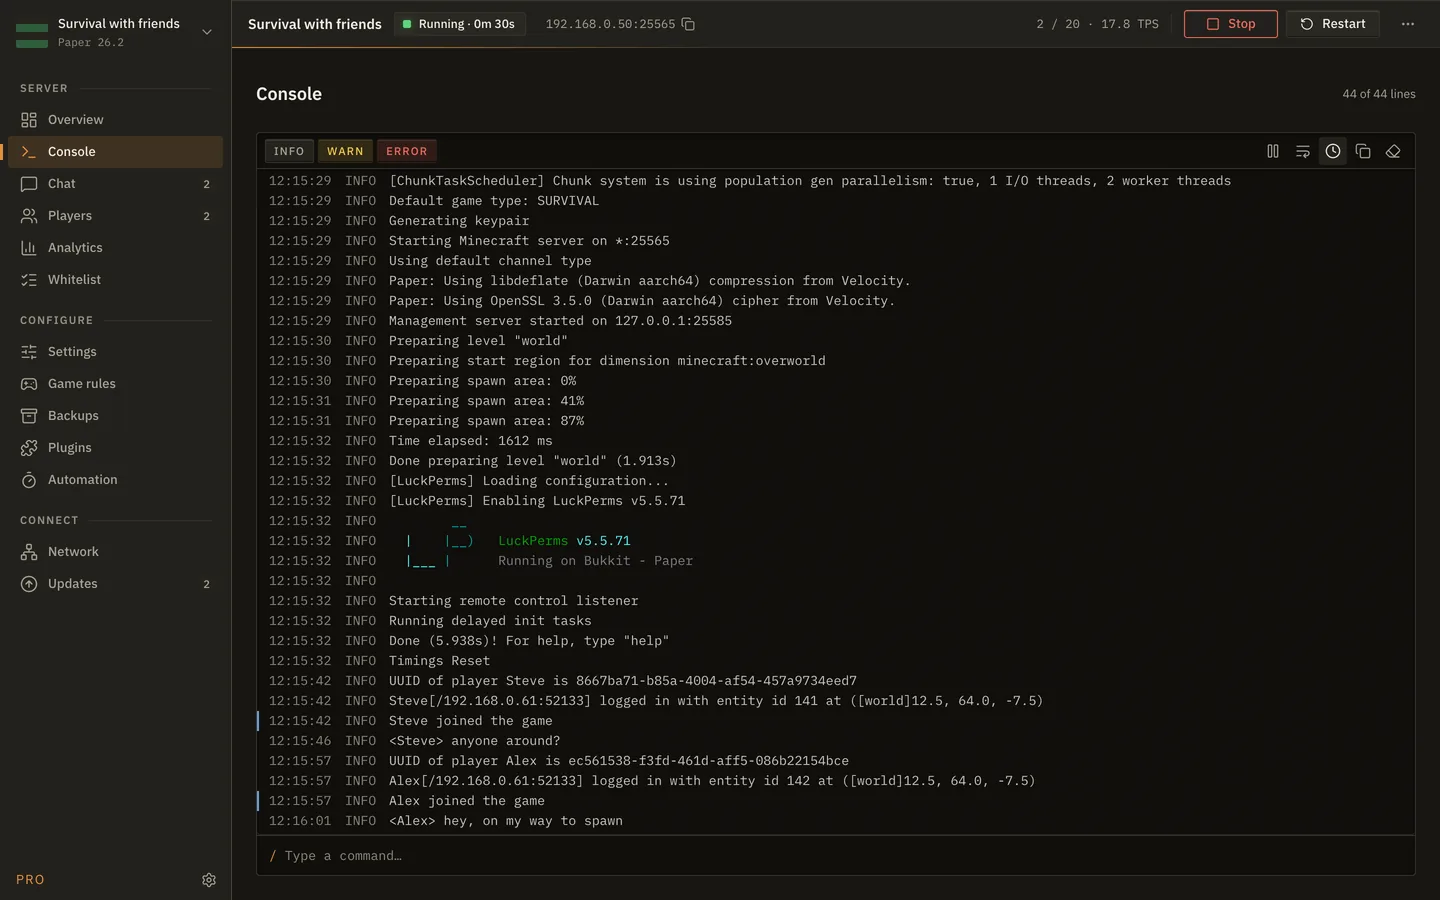Open Analytics from the sidebar
1440x900 pixels.
tap(115, 248)
